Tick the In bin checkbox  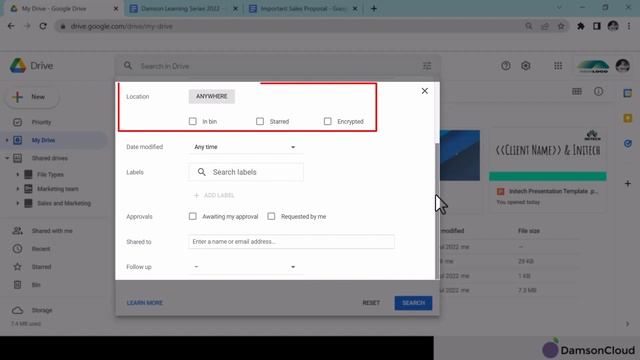tap(193, 121)
